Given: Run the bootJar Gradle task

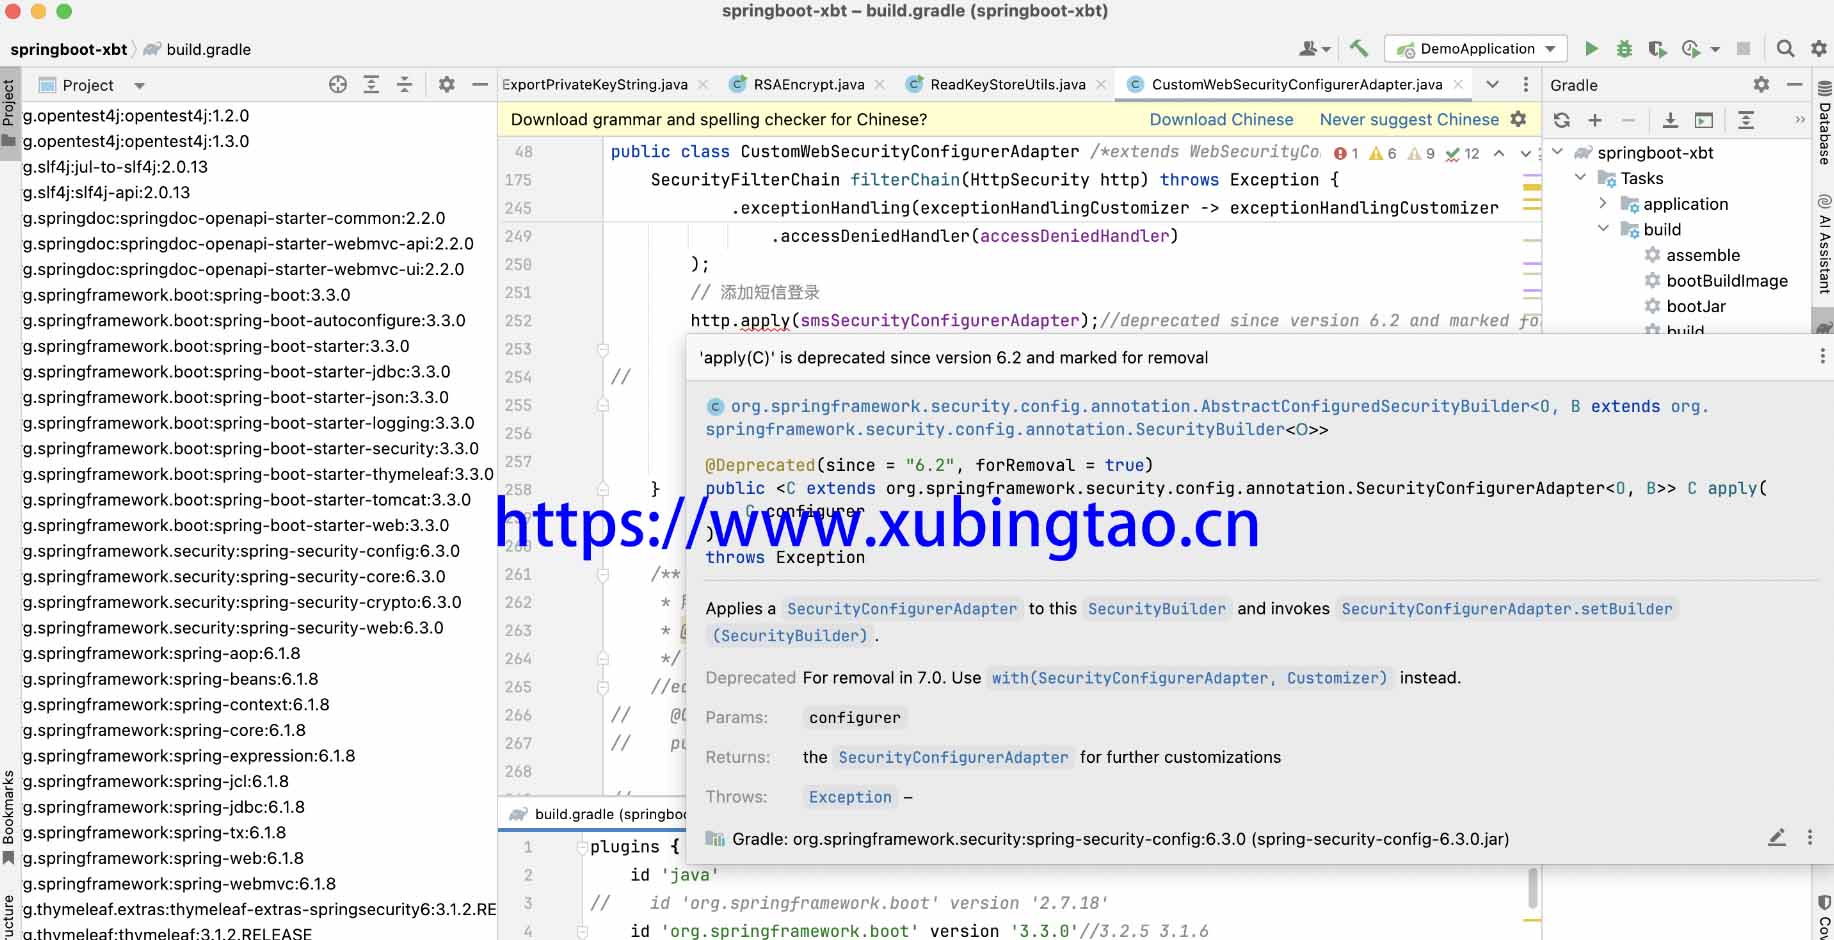Looking at the screenshot, I should pos(1696,306).
